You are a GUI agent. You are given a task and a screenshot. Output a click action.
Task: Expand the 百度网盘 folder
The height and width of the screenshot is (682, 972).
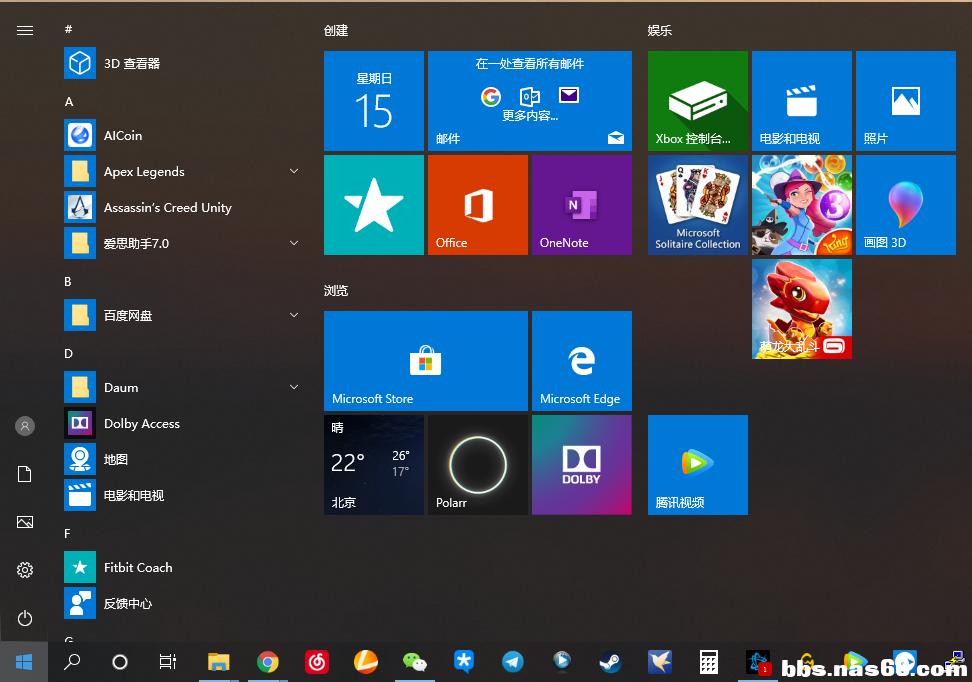pos(294,316)
